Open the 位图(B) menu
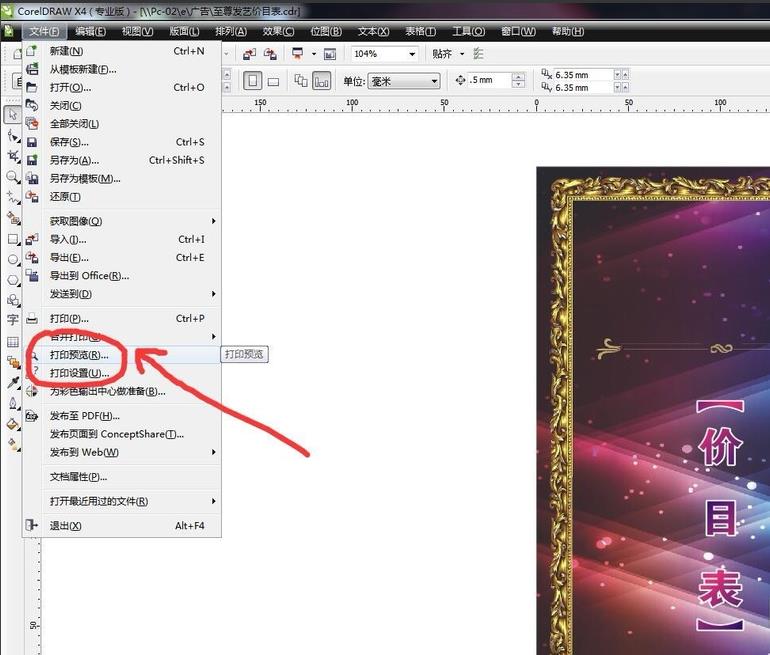The height and width of the screenshot is (655, 770). click(326, 31)
